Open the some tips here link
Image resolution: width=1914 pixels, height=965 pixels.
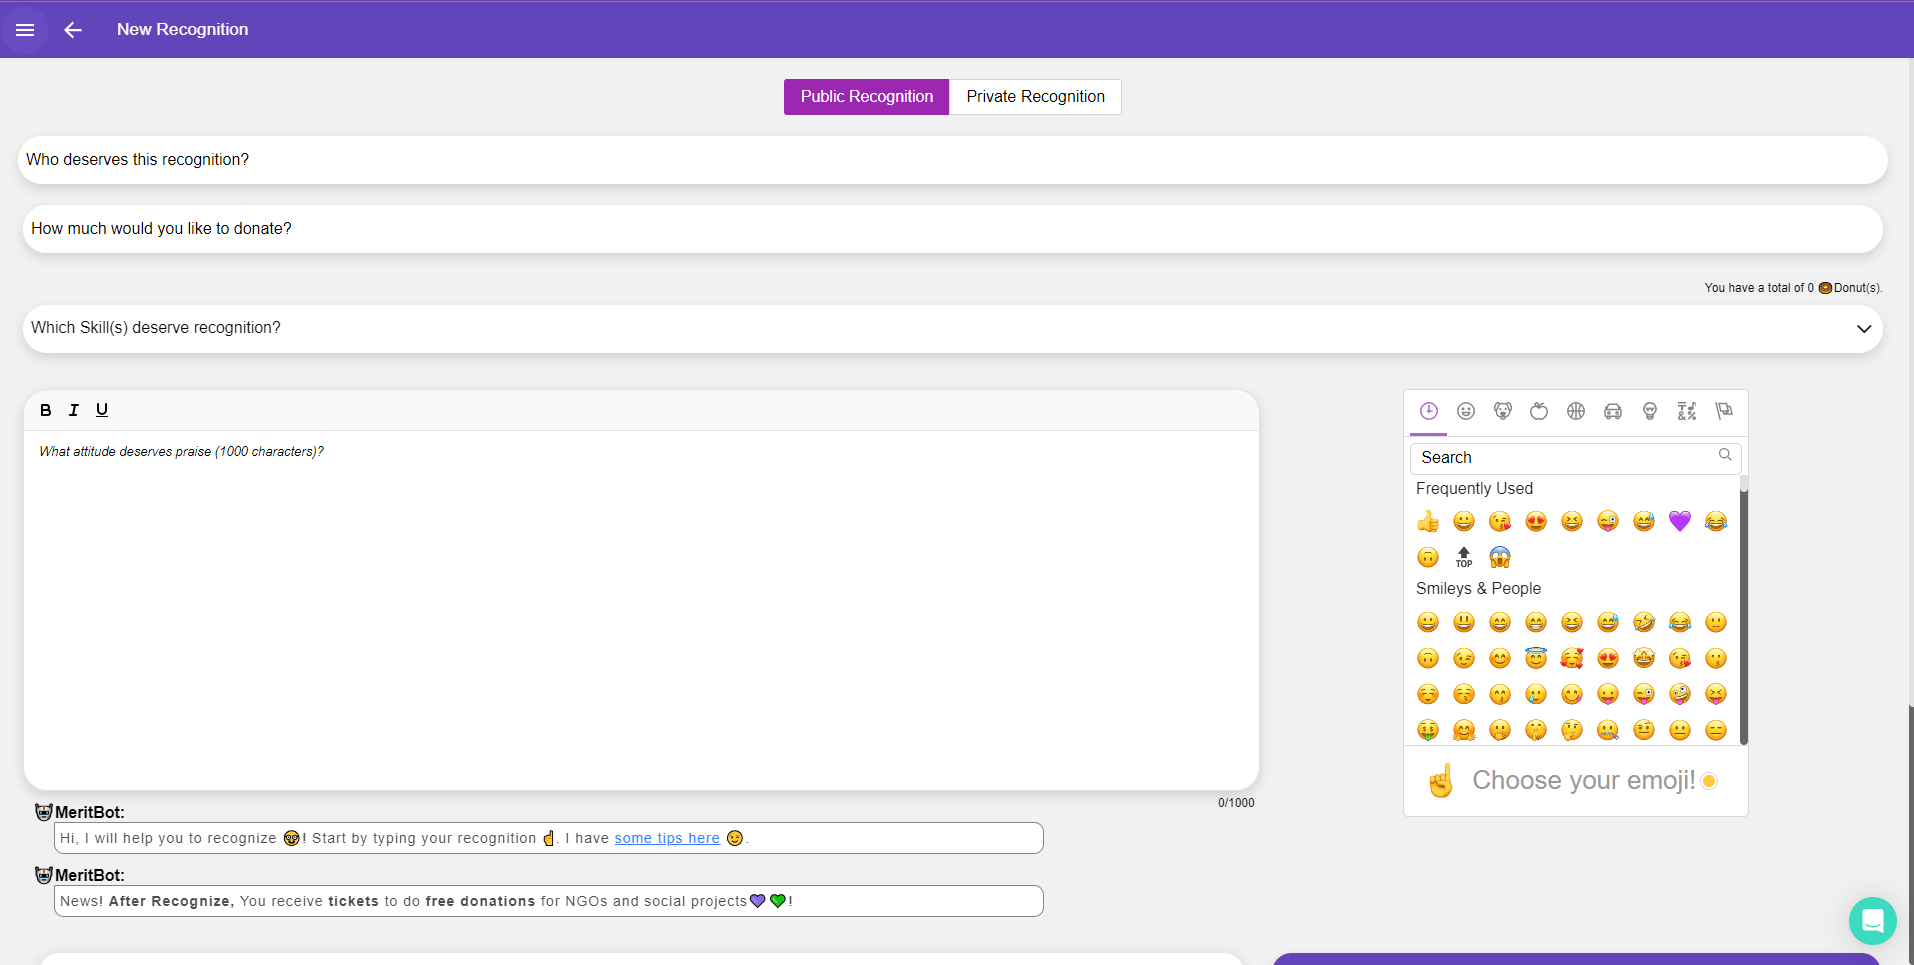(667, 838)
